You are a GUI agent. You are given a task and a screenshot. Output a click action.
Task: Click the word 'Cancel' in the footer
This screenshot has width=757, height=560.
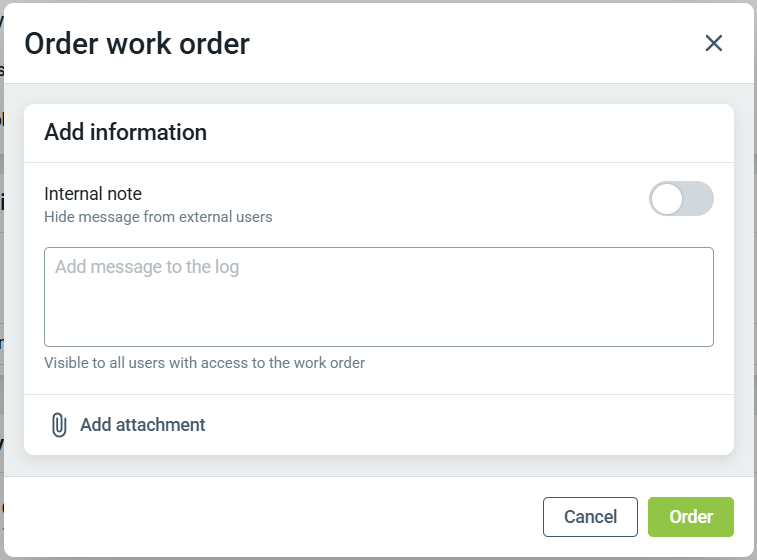tap(590, 517)
